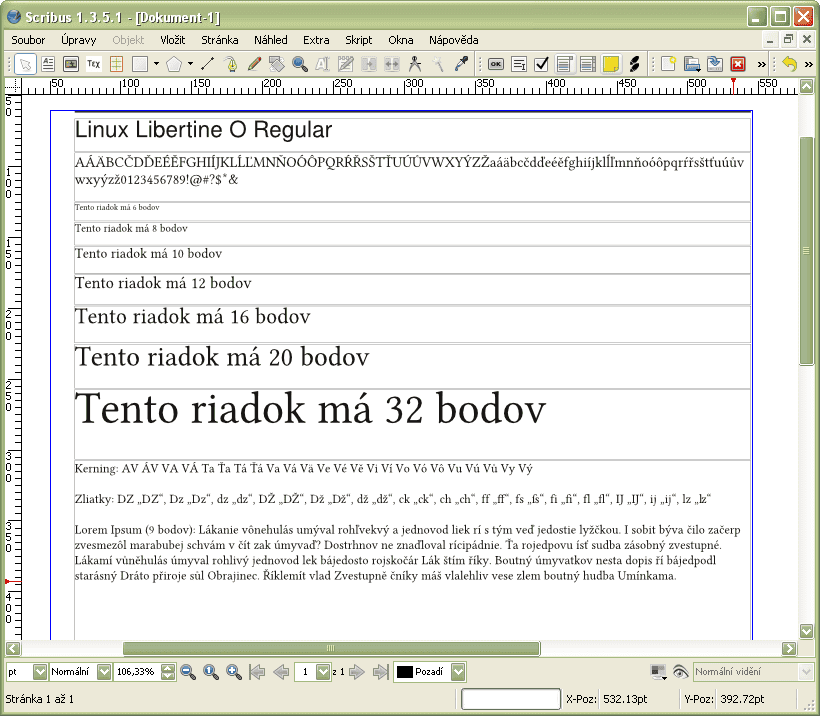
Task: Toggle color management monitor icon
Action: (658, 672)
